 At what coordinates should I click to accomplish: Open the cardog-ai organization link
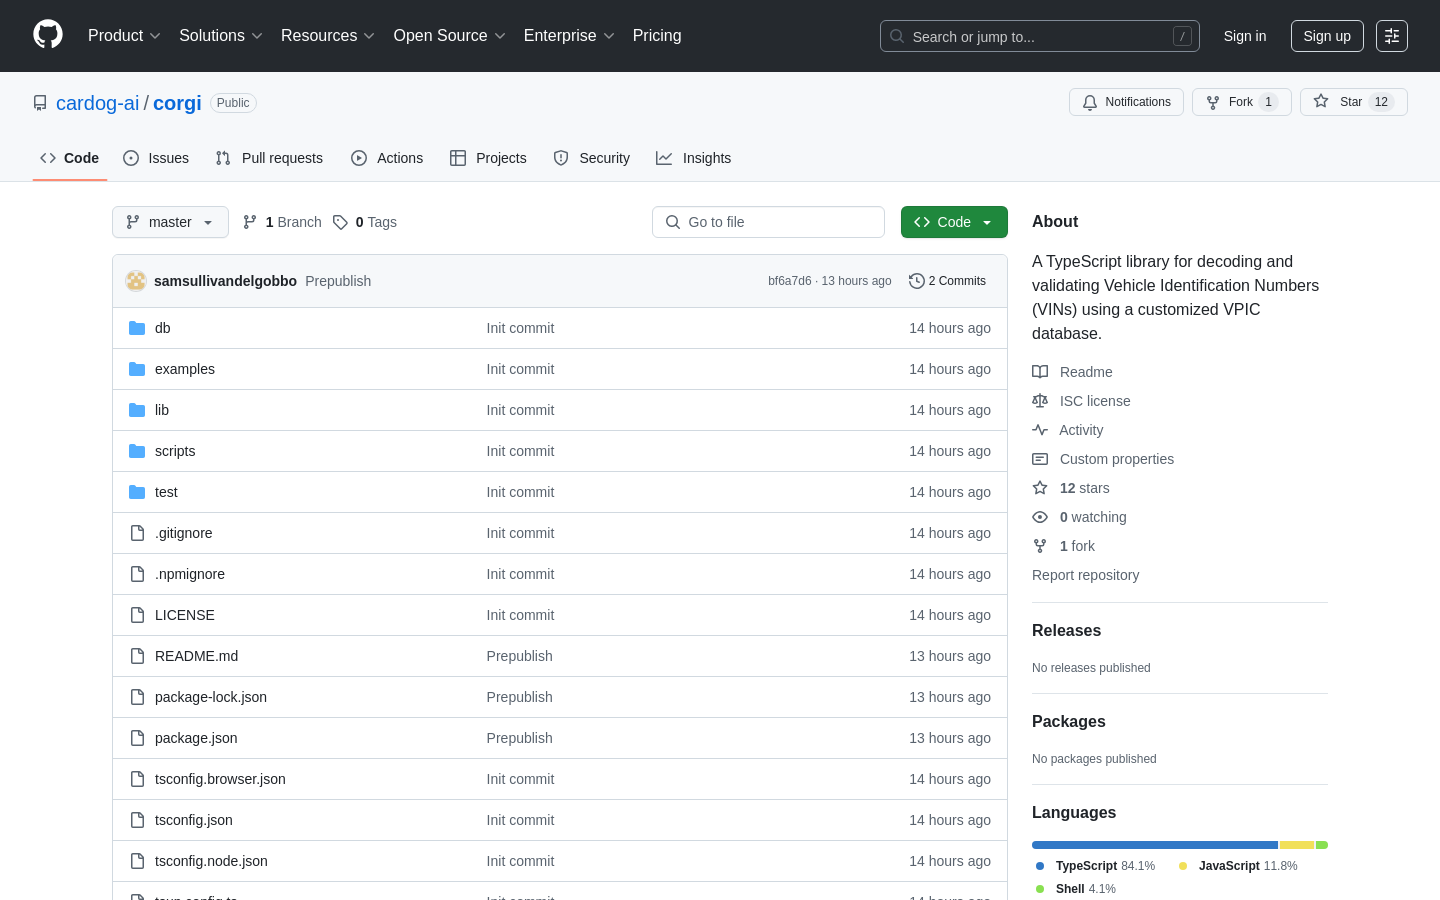(x=98, y=103)
